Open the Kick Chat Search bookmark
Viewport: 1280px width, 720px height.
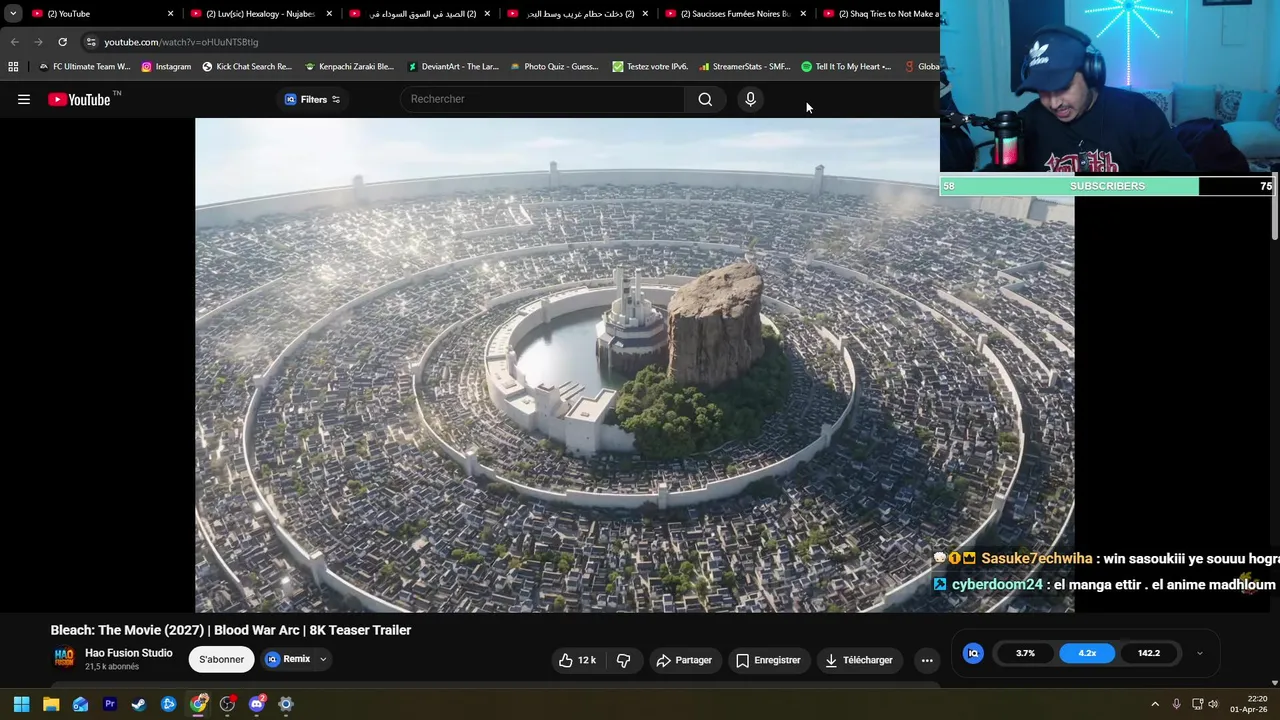point(247,67)
